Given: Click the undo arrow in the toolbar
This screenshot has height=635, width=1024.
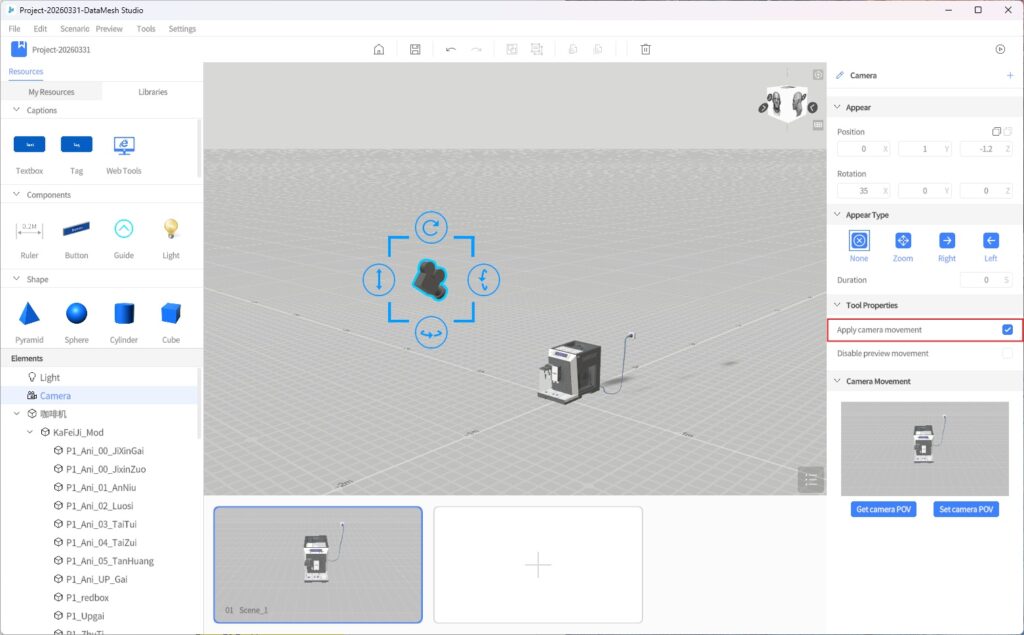Looking at the screenshot, I should click(x=451, y=49).
